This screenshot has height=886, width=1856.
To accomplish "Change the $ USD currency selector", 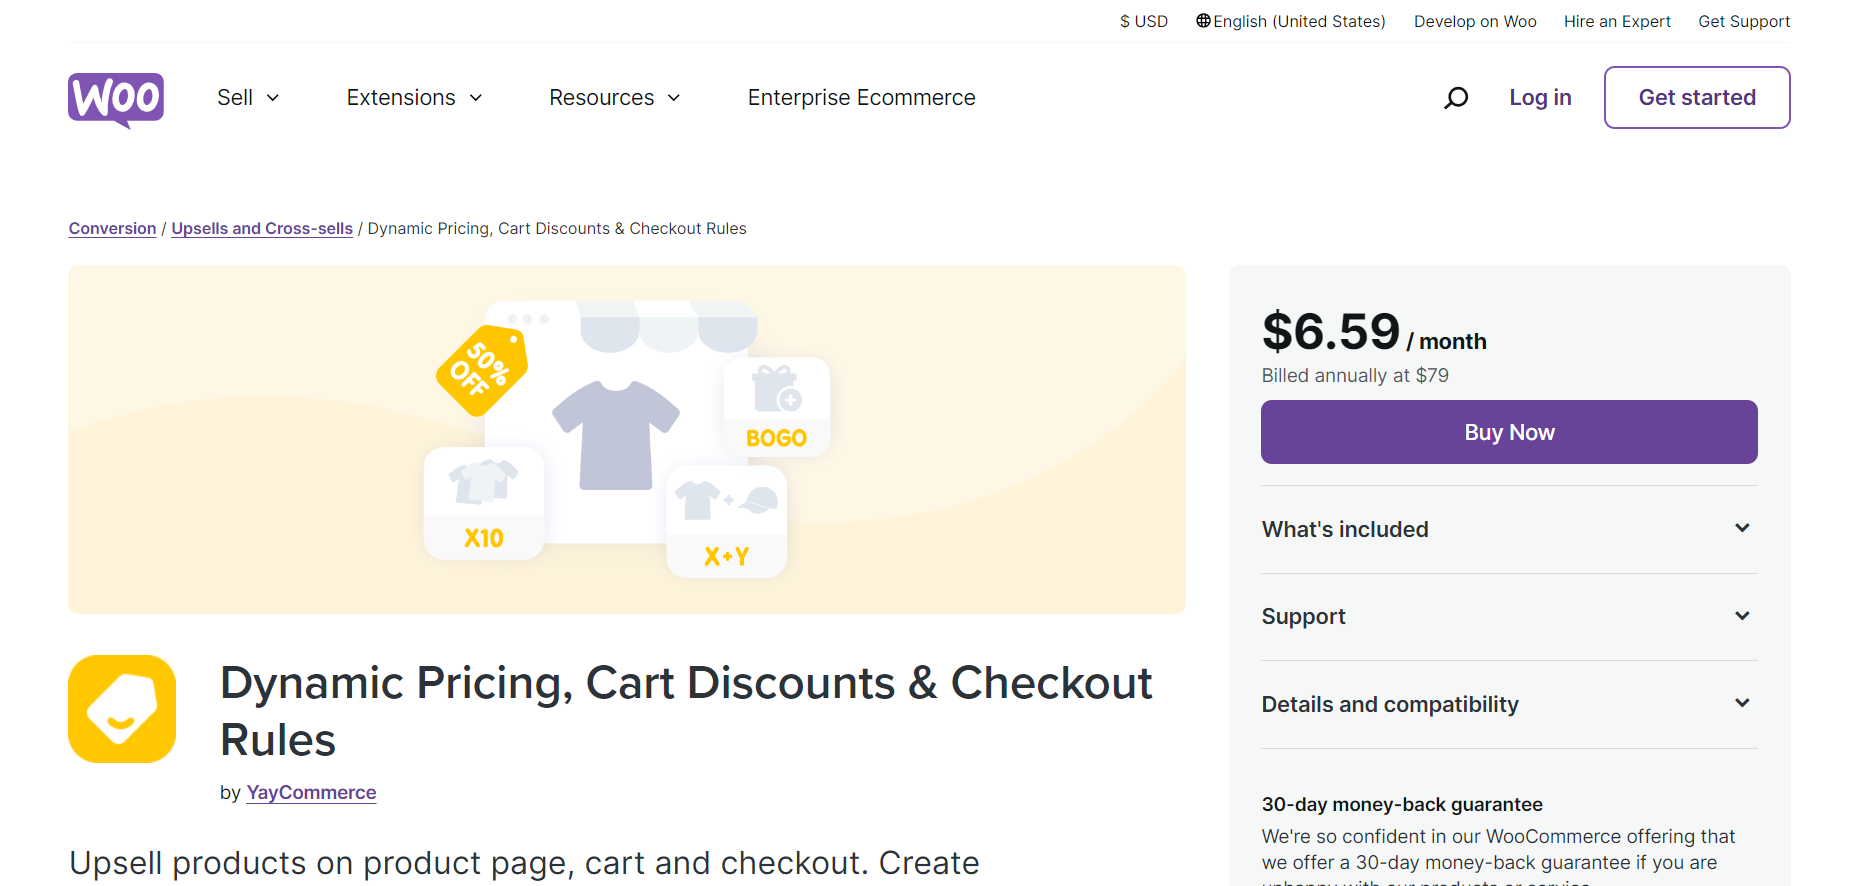I will [1144, 21].
